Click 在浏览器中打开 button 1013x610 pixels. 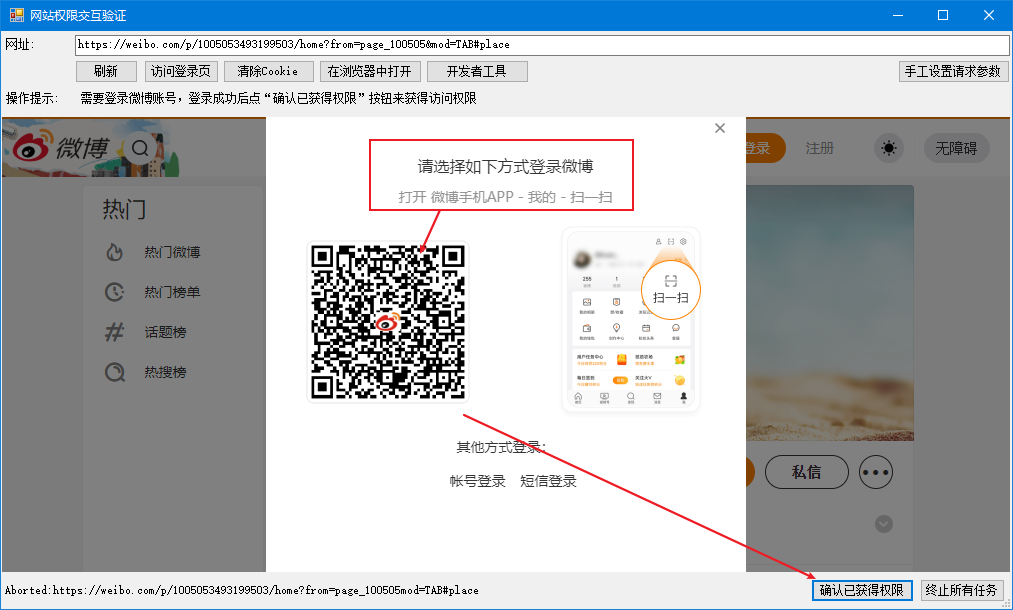[x=370, y=71]
